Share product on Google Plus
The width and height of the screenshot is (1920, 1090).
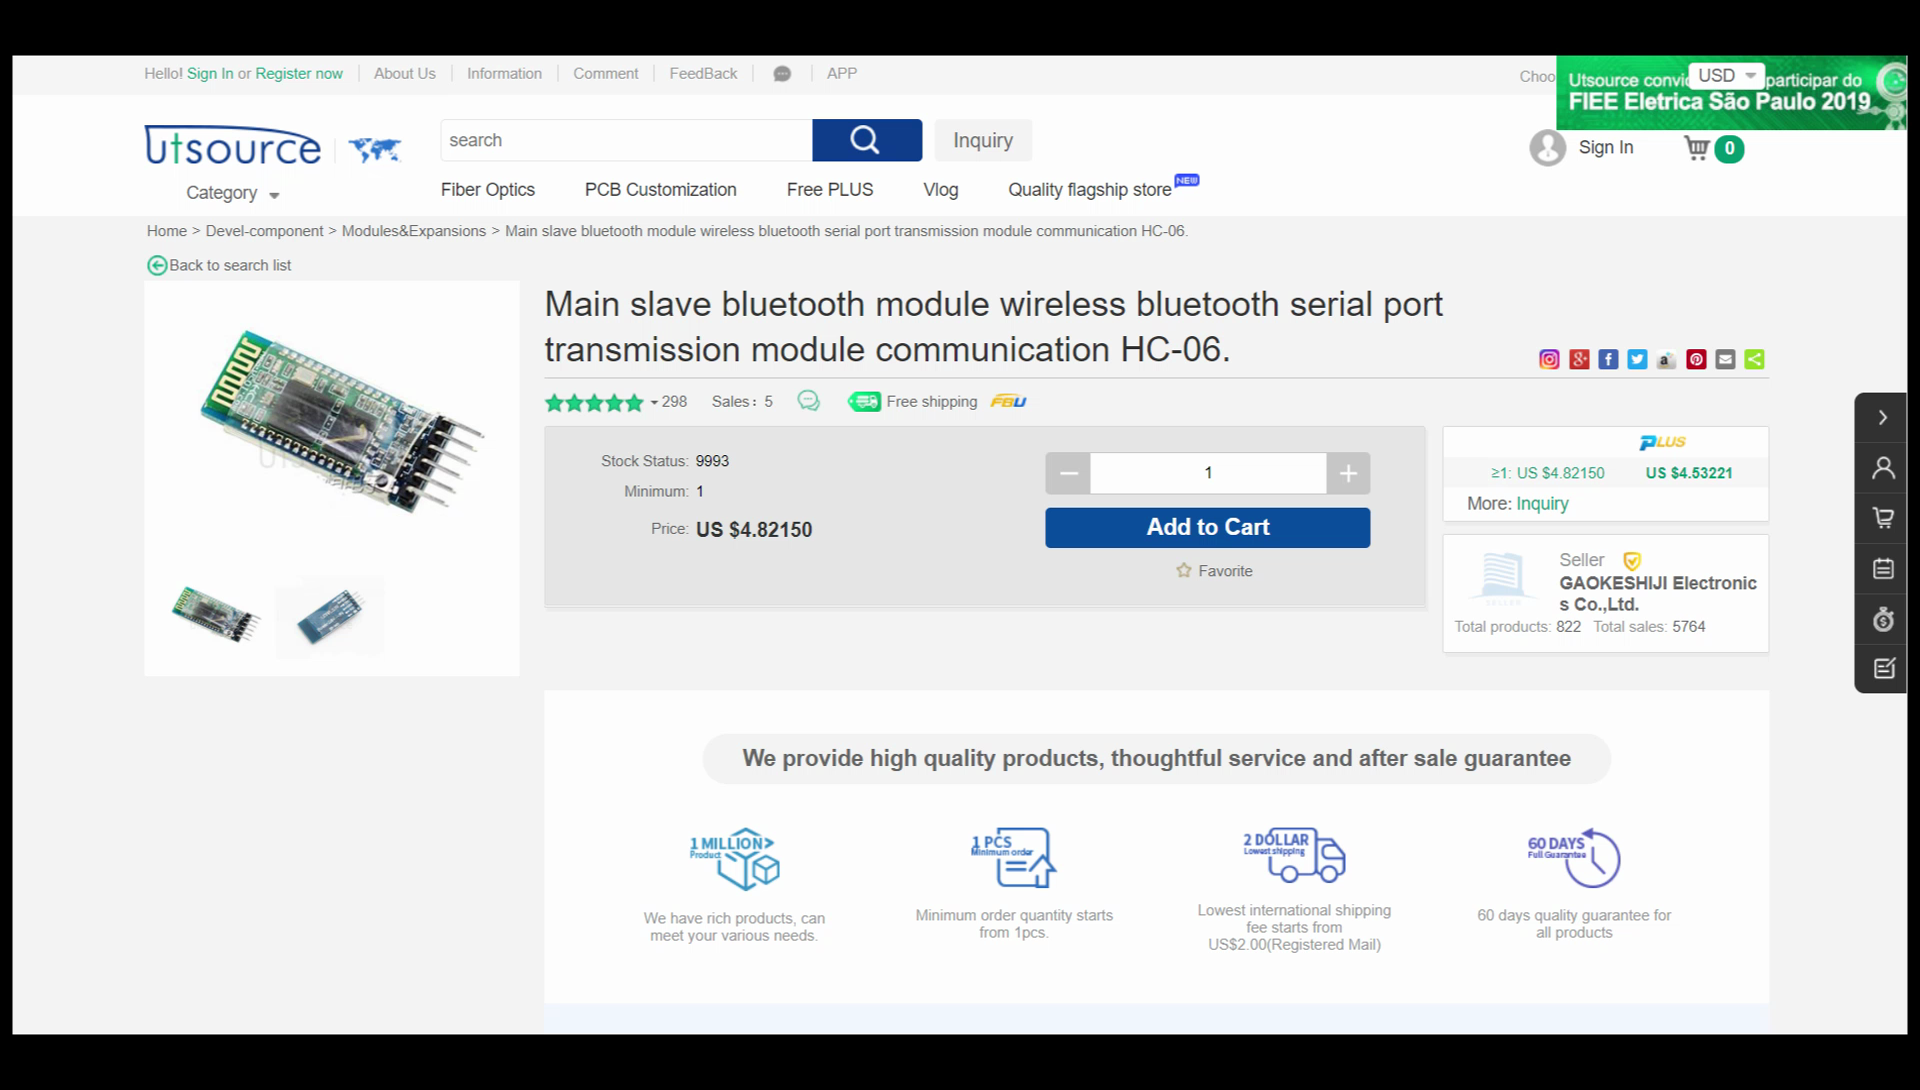coord(1579,360)
